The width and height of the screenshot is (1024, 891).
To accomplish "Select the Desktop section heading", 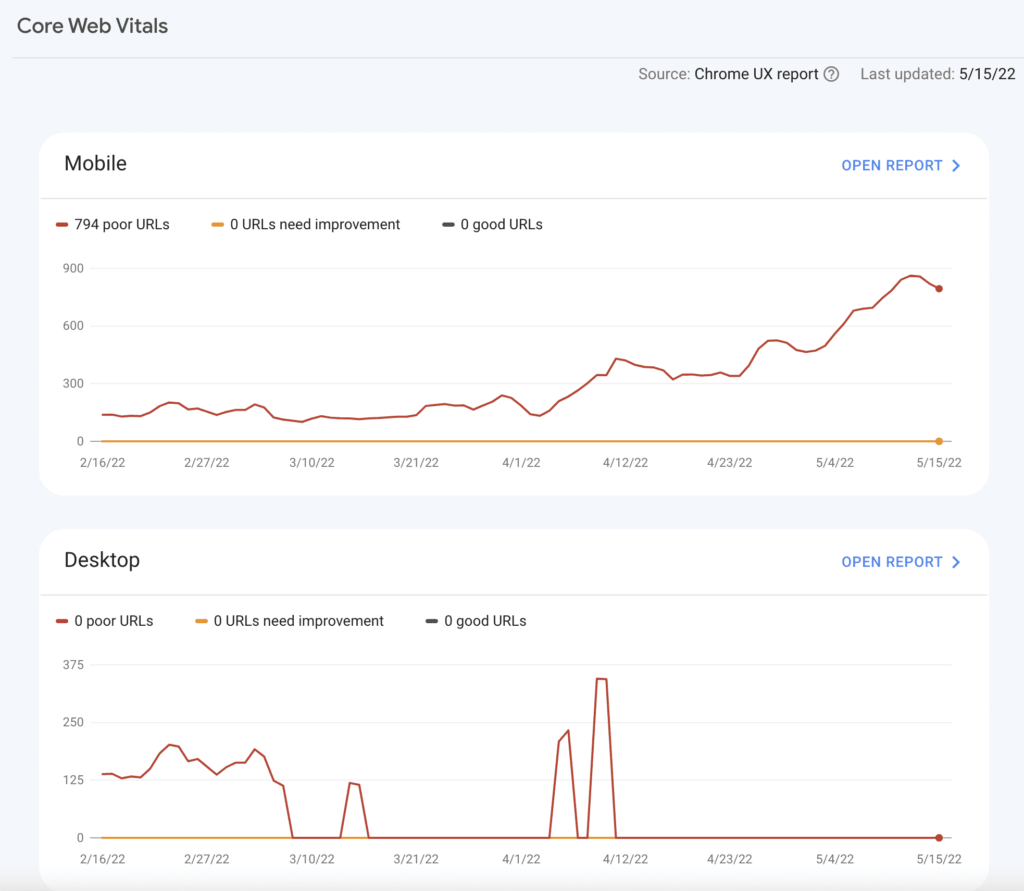I will pyautogui.click(x=102, y=560).
